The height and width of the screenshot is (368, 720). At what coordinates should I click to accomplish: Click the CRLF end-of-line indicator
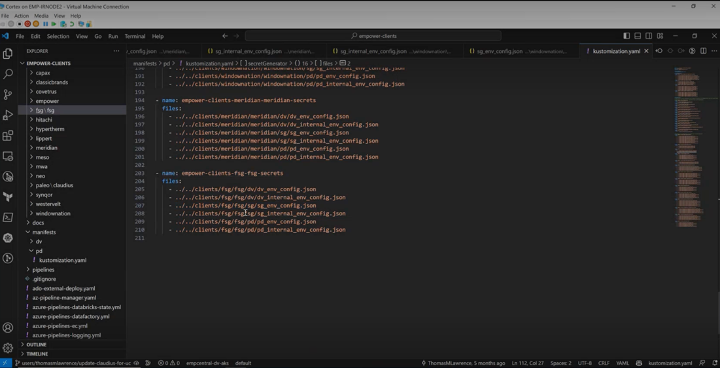click(x=603, y=363)
